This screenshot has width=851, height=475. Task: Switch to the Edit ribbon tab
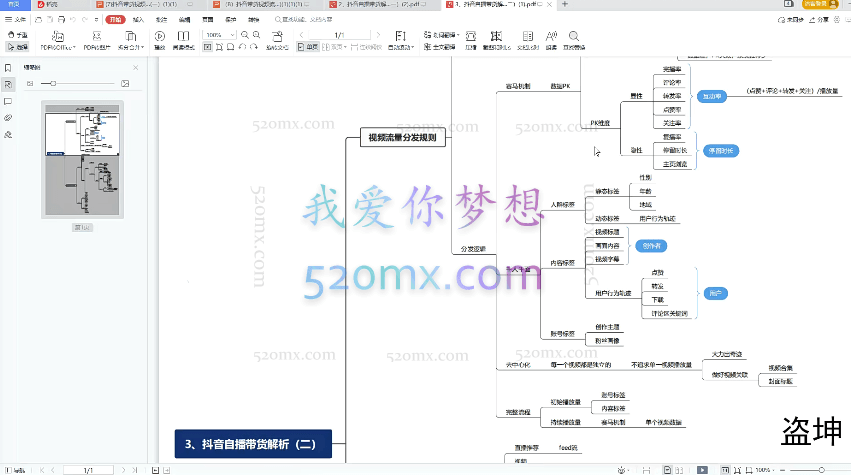185,20
